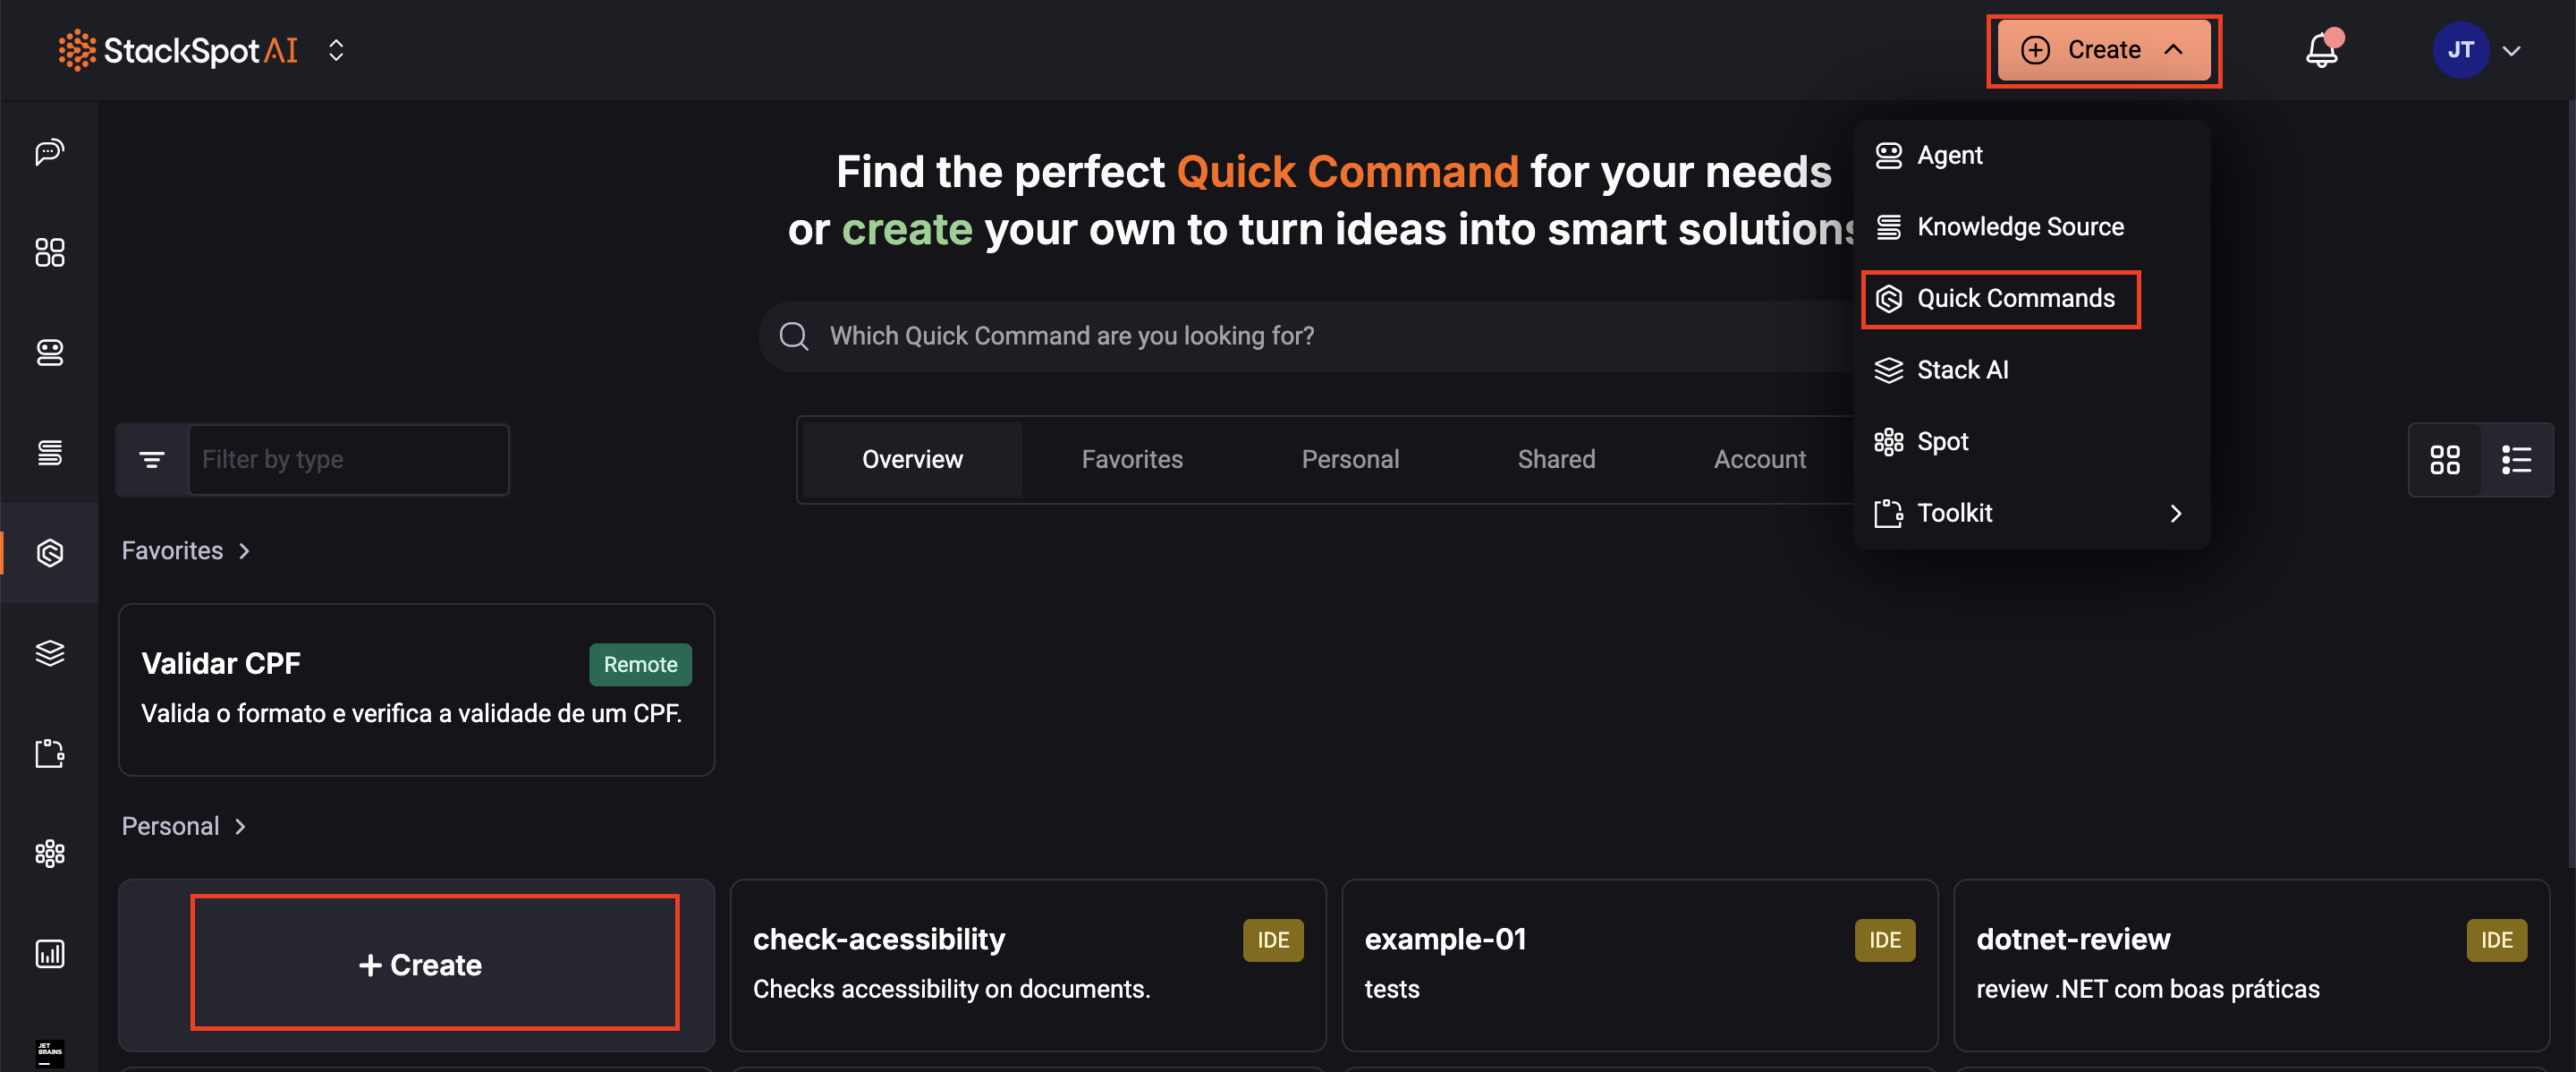Viewport: 2576px width, 1072px height.
Task: Open Knowledge Sources icon in sidebar
Action: point(49,452)
